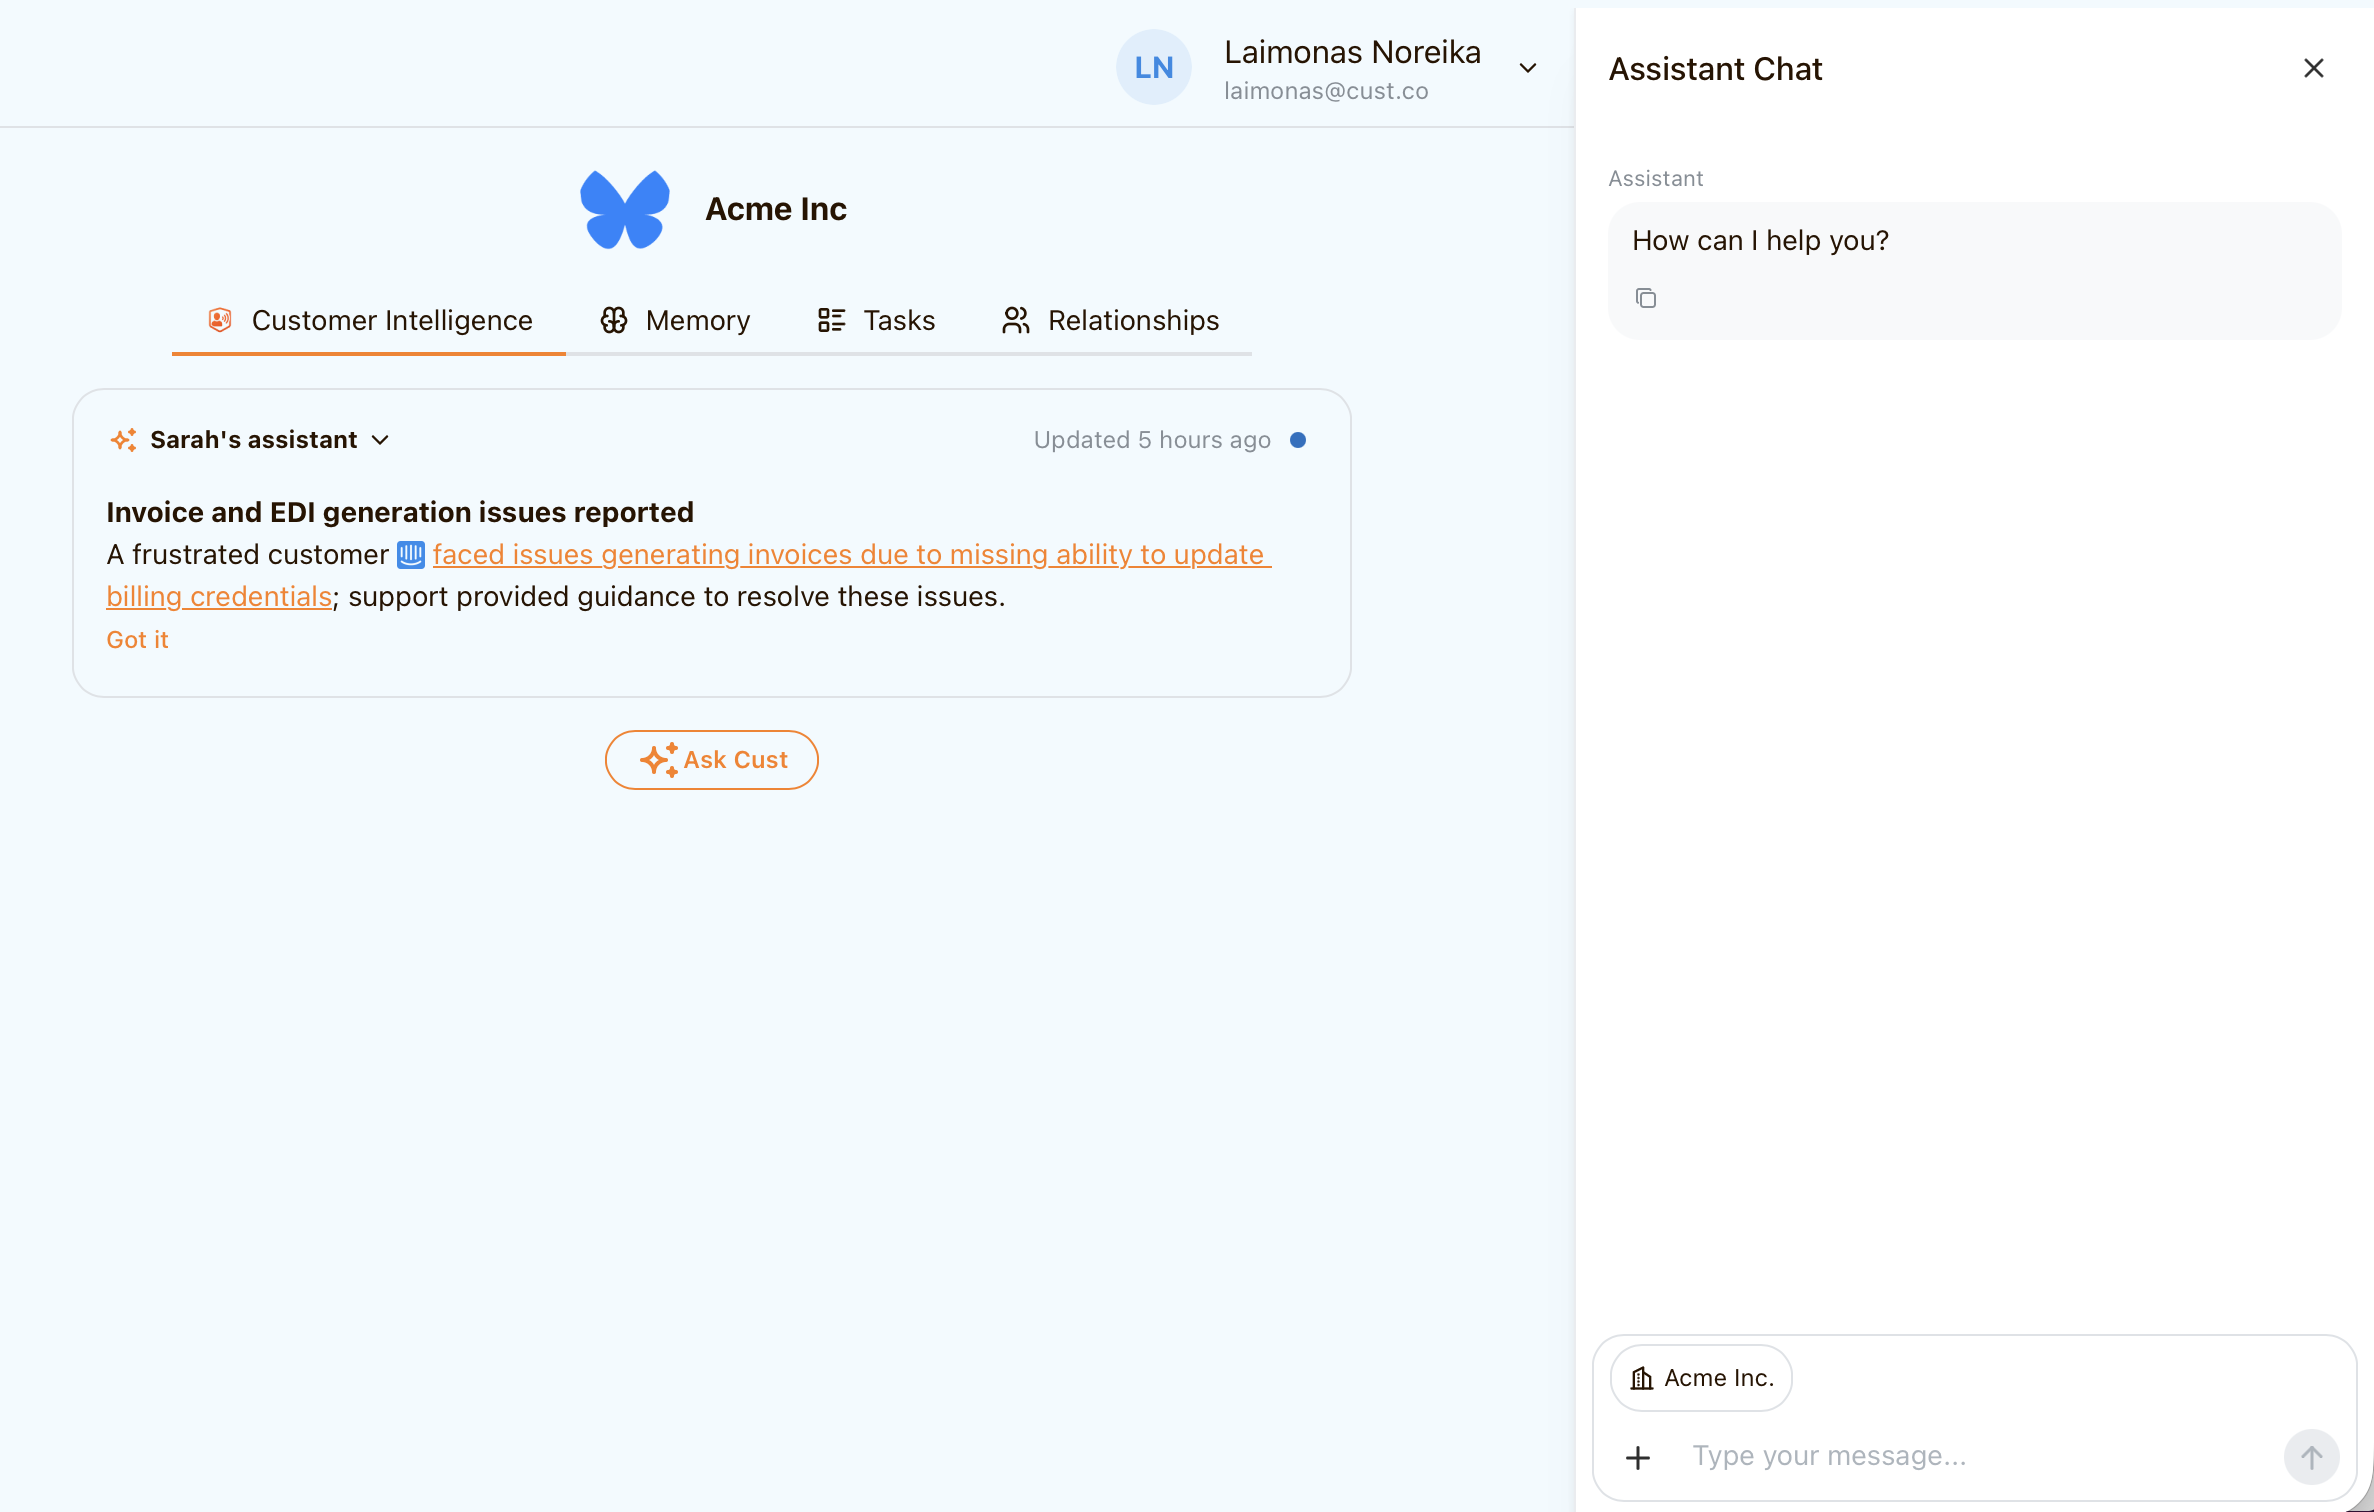
Task: Open the Laimonas Noreika account dropdown chevron
Action: (x=1527, y=68)
